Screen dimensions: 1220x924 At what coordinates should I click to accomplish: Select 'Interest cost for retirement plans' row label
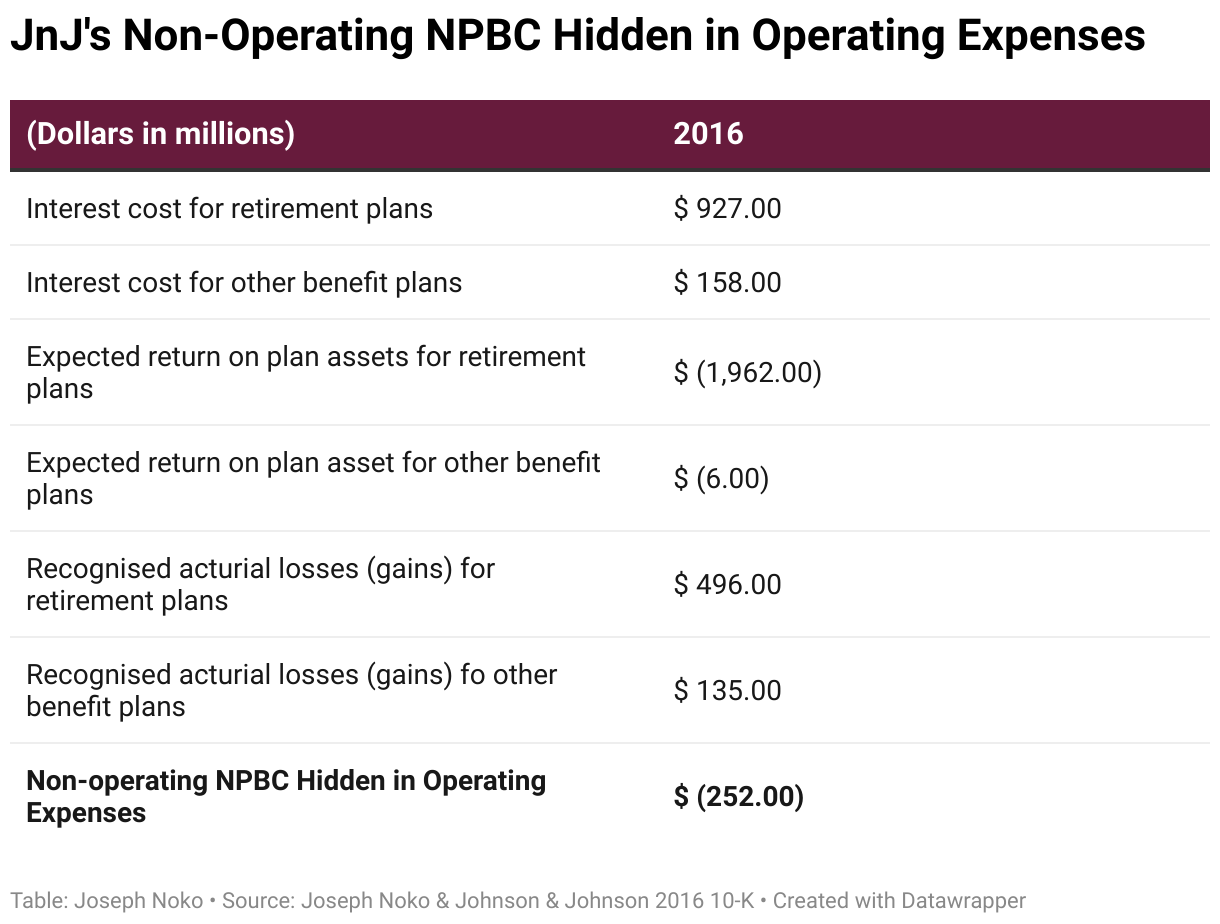[x=229, y=208]
